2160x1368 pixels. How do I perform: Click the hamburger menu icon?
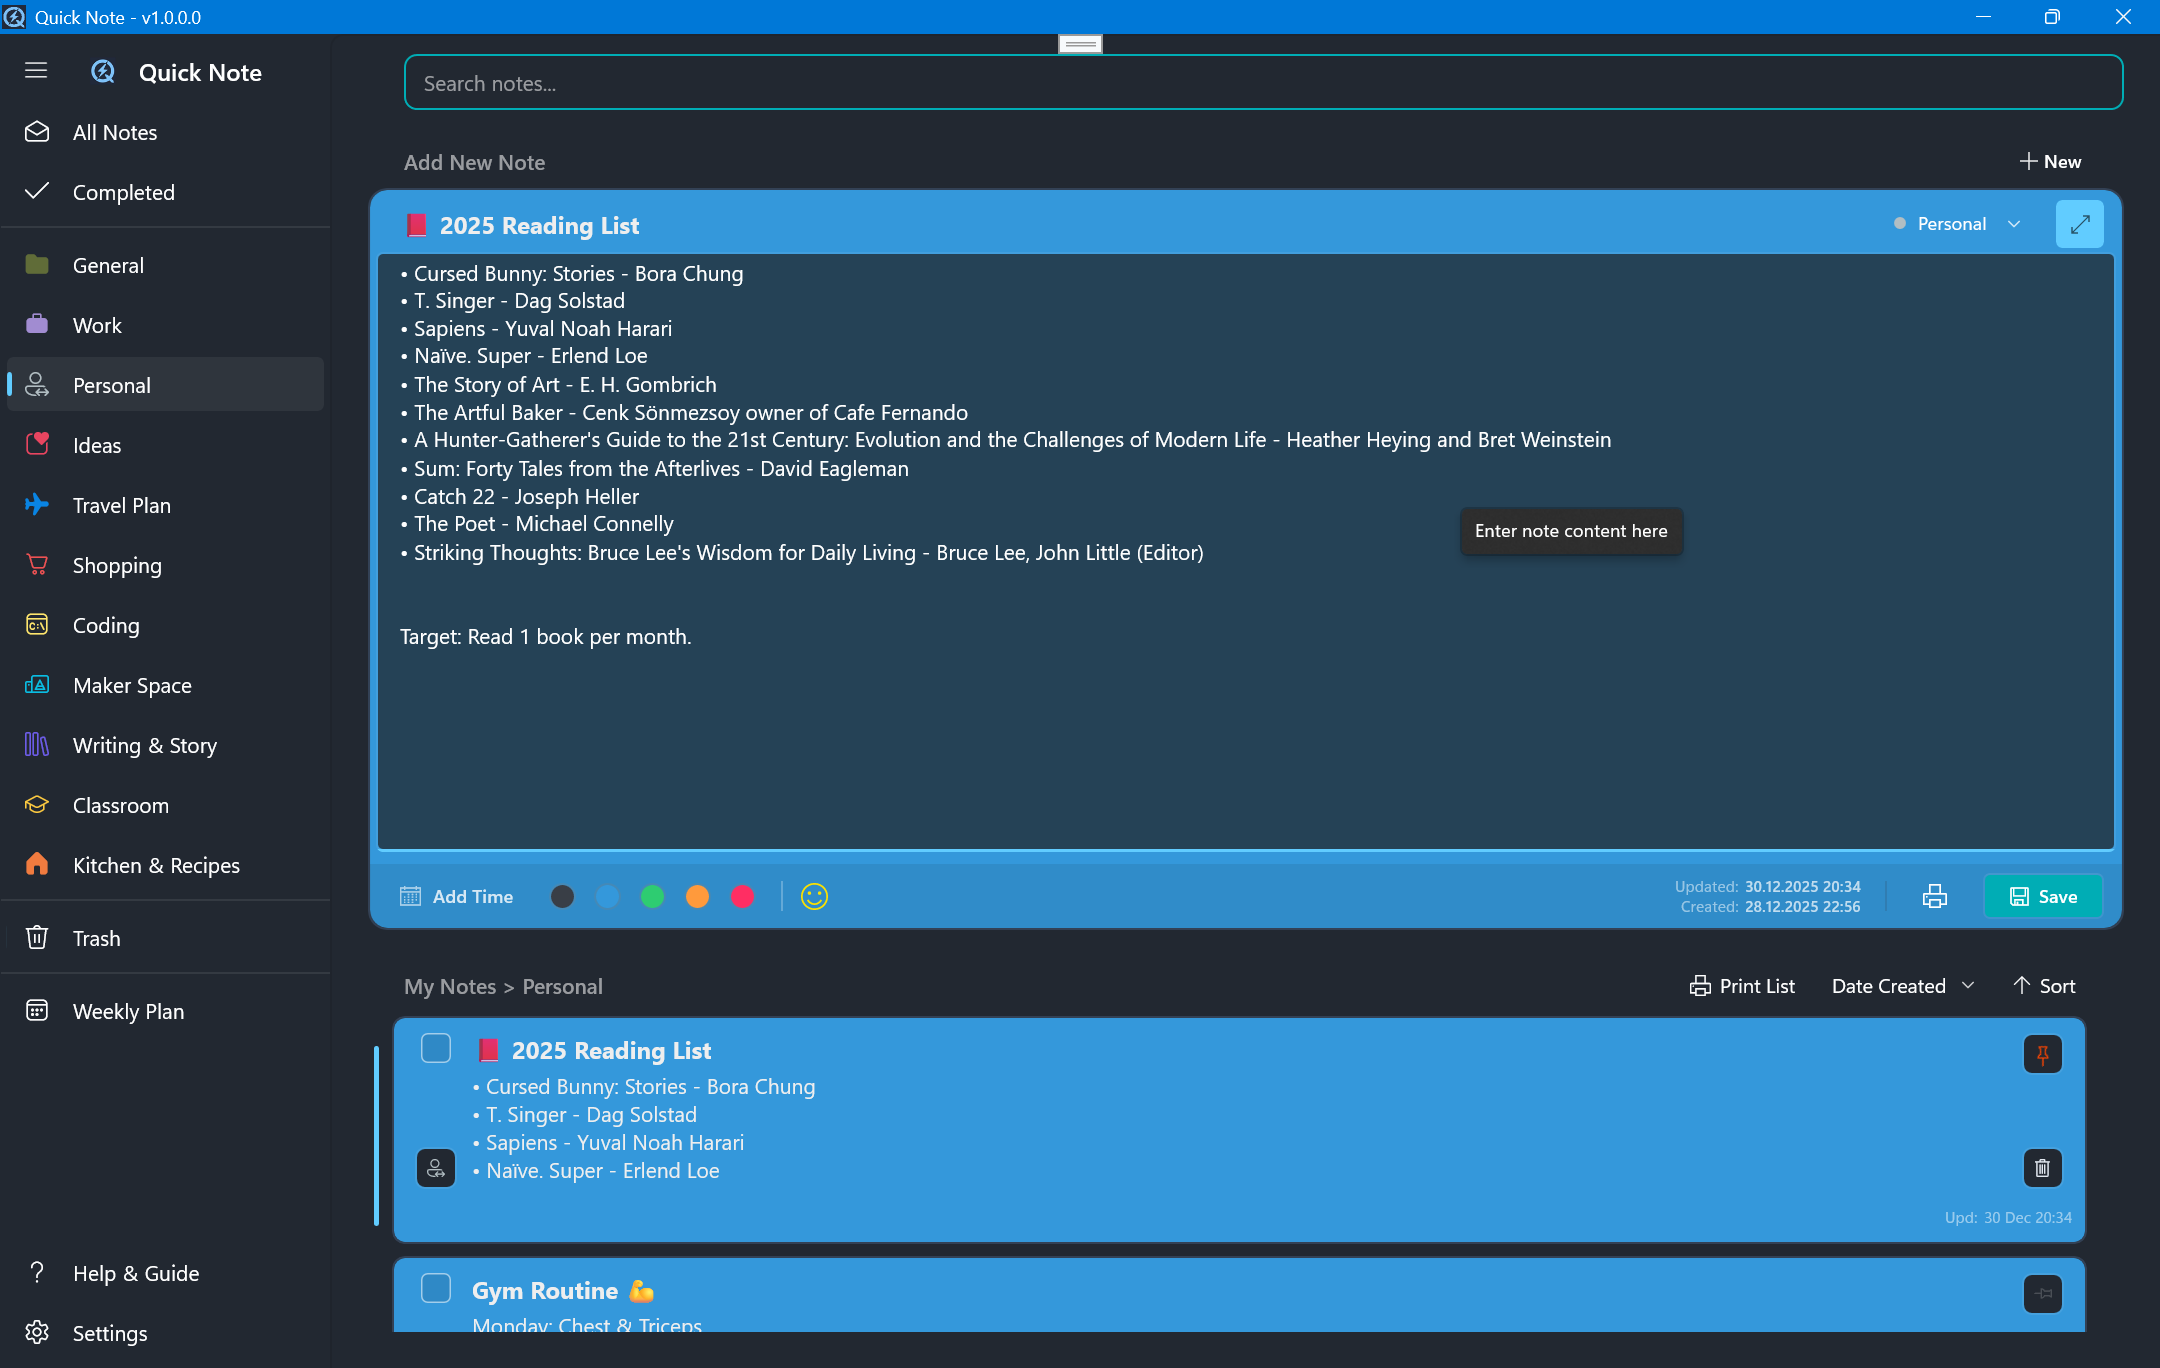point(36,71)
